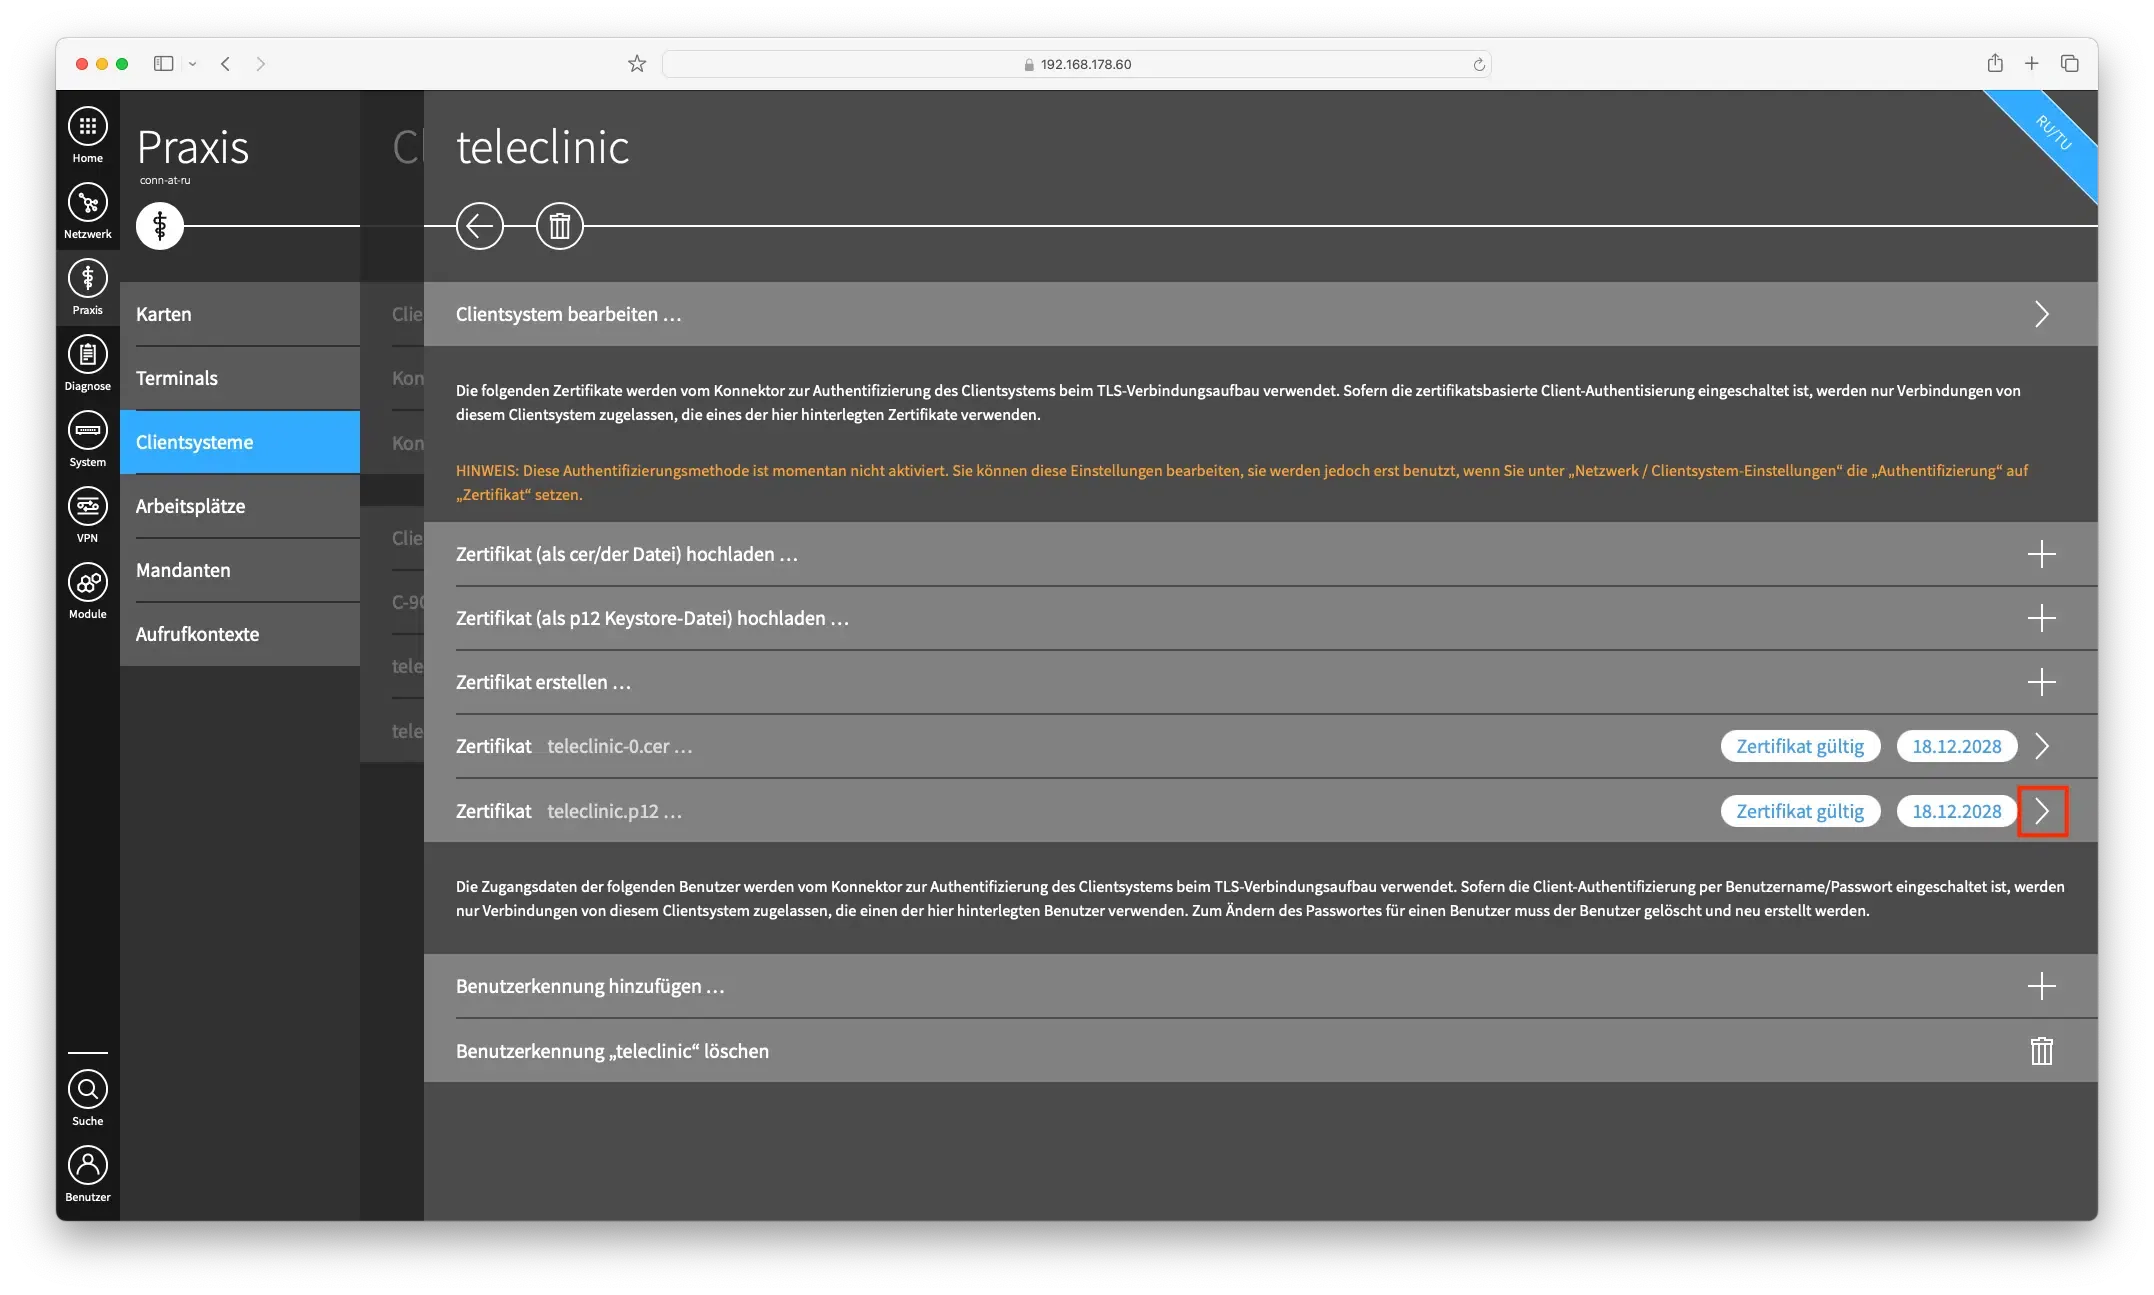Click Zertifikat (als cer/der Datei) hochladen
This screenshot has height=1295, width=2154.
1261,554
